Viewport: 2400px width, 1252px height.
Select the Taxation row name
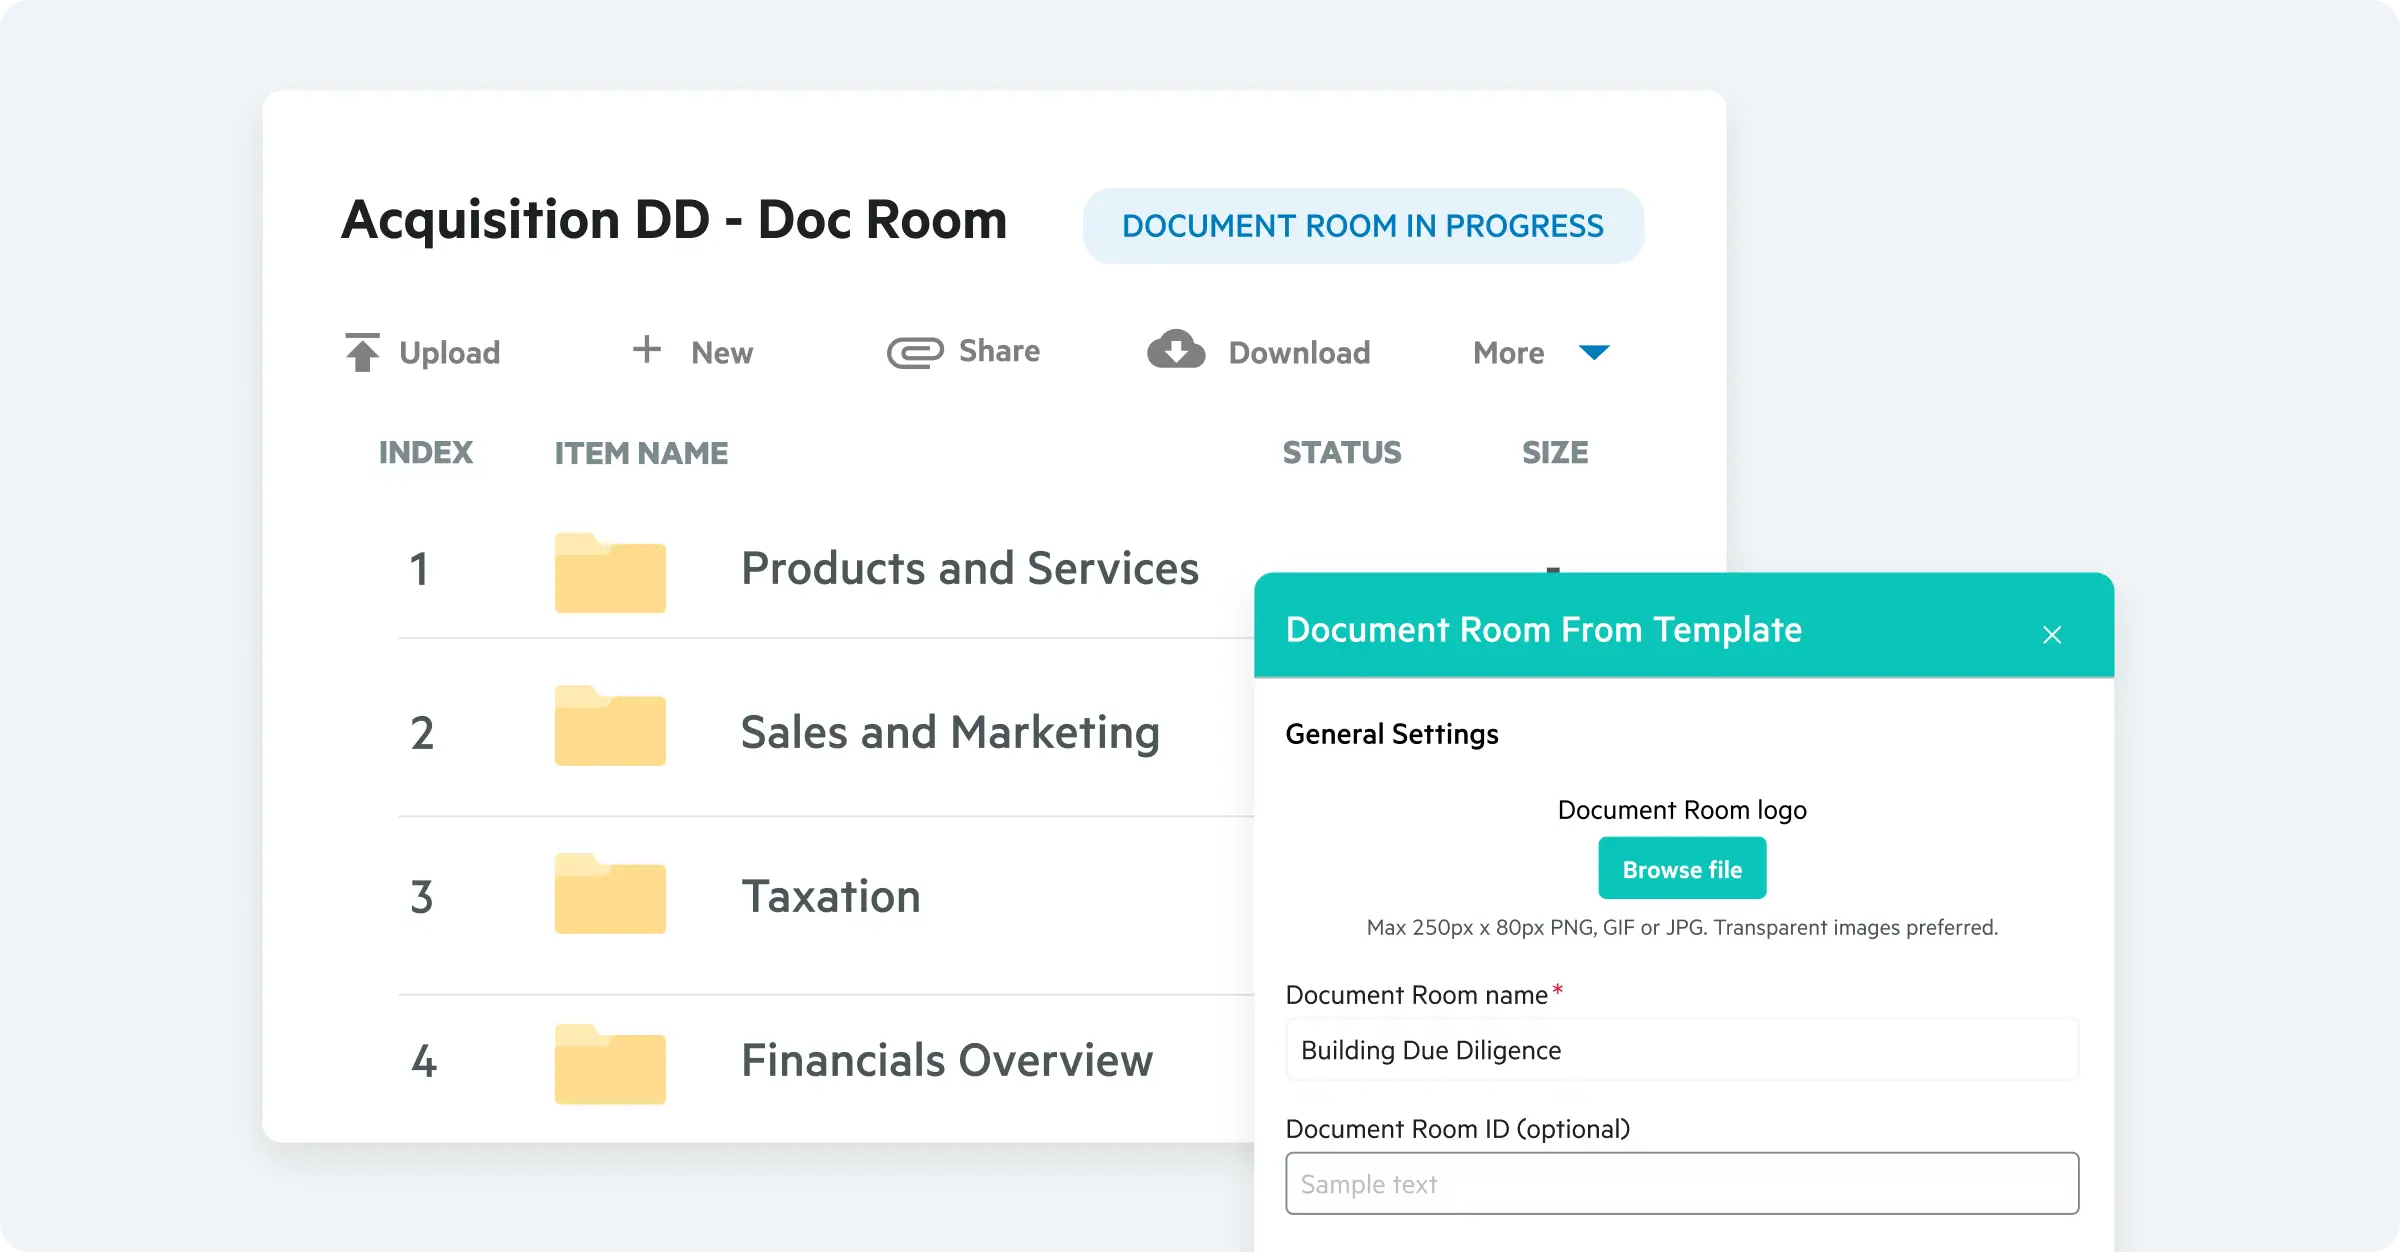pyautogui.click(x=831, y=896)
